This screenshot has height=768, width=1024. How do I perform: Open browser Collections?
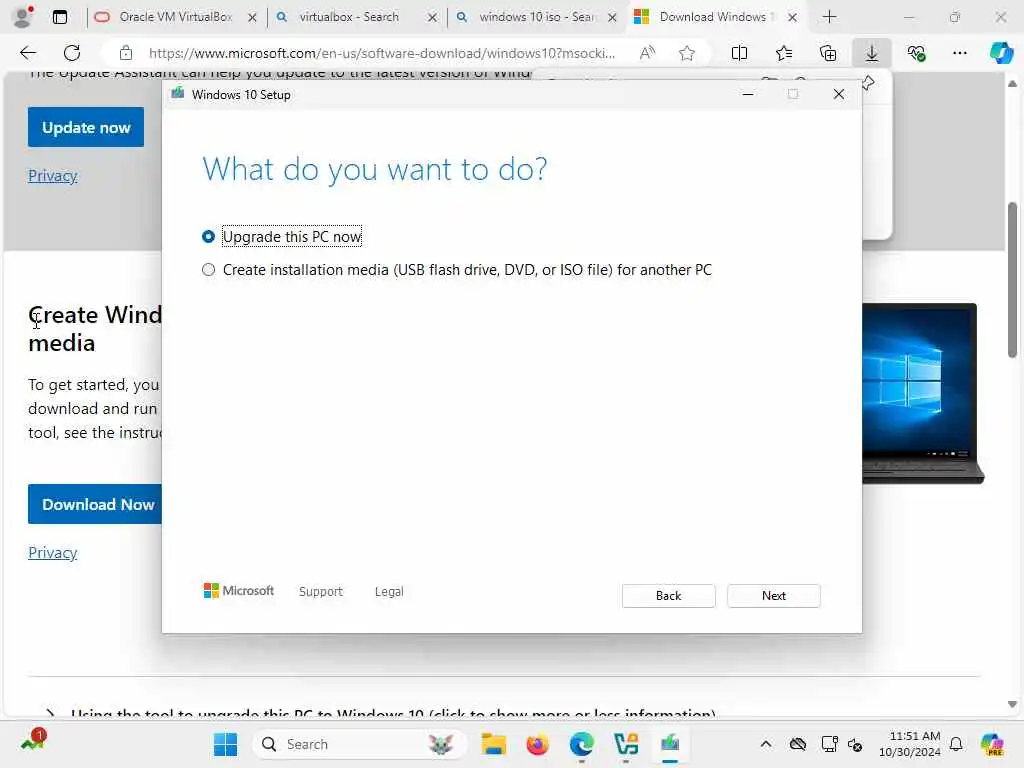[827, 53]
